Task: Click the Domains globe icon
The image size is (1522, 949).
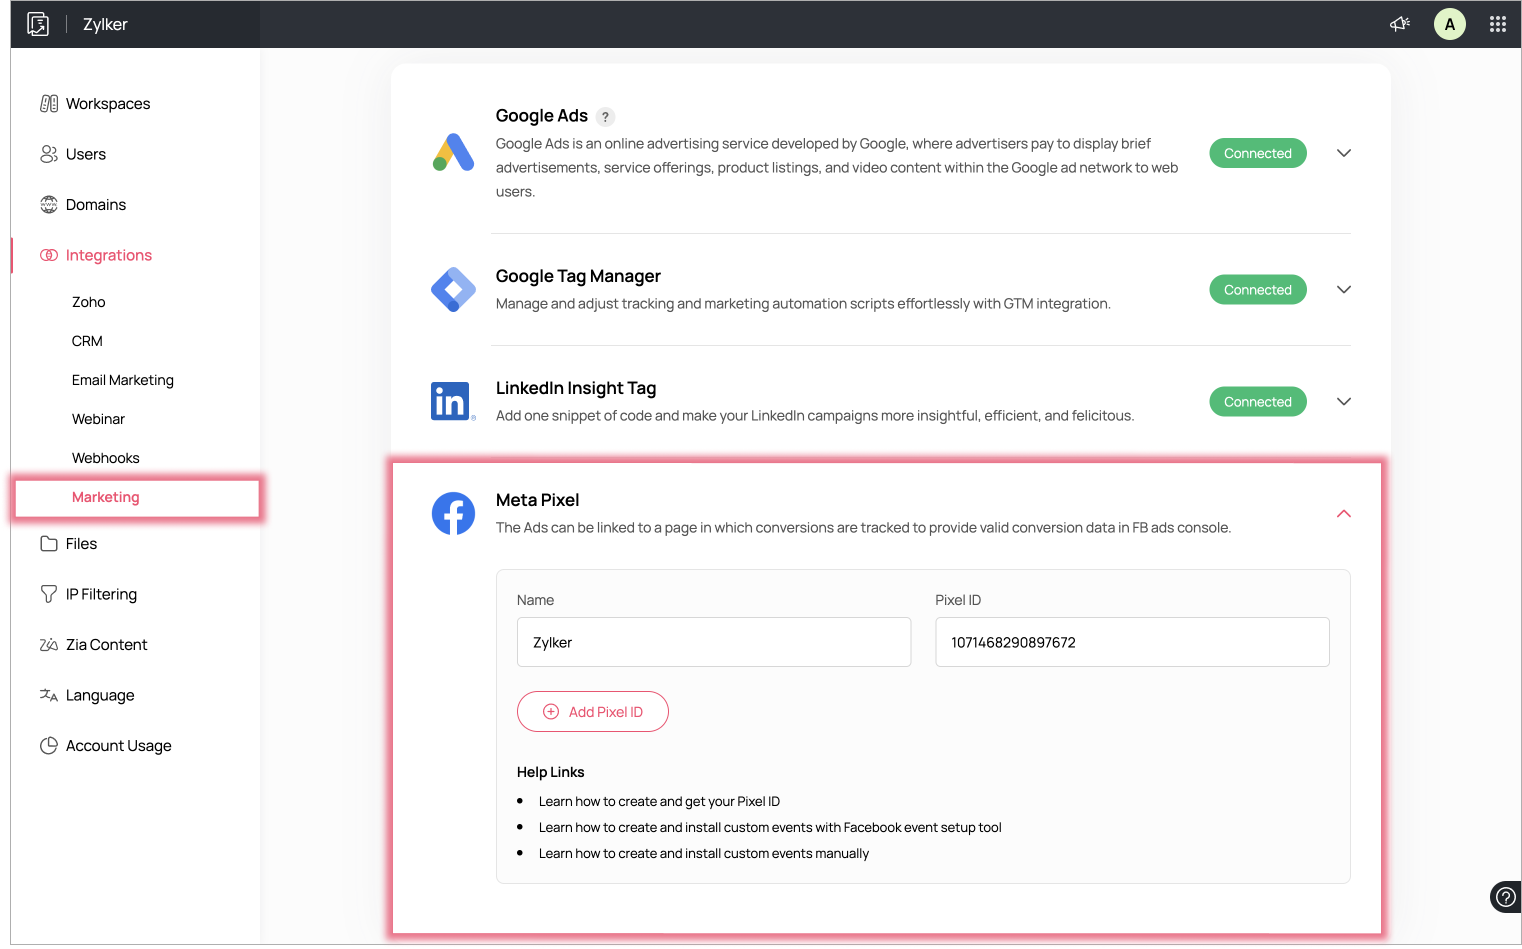Action: click(x=49, y=204)
